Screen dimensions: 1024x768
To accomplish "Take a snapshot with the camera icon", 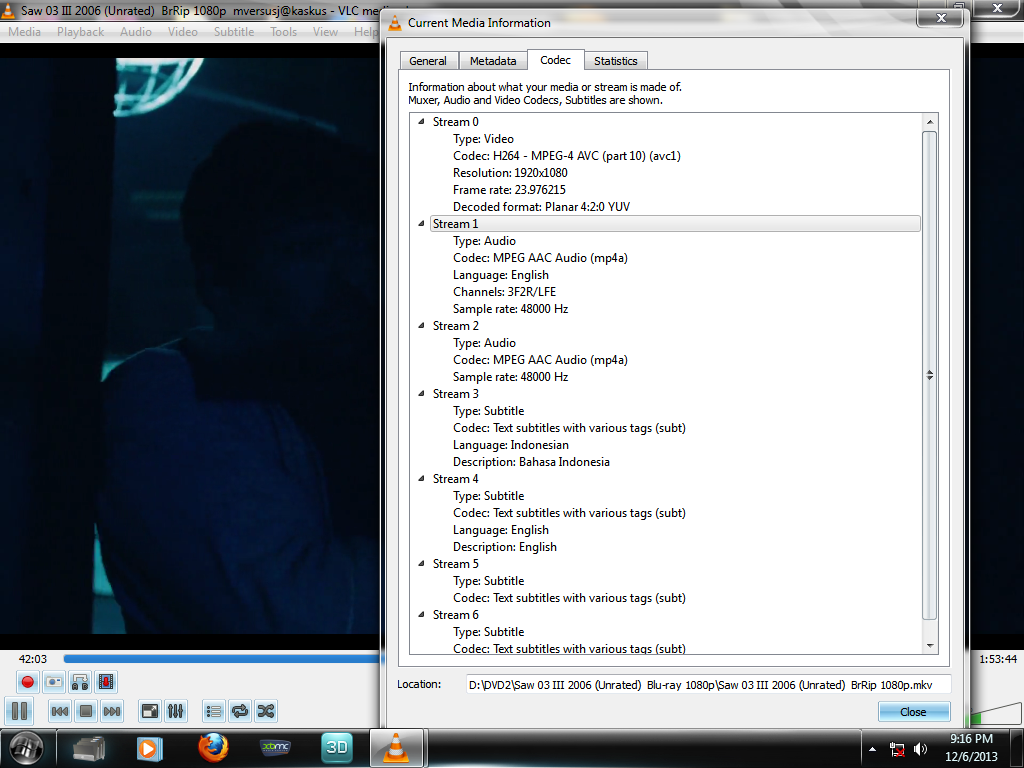I will point(54,682).
